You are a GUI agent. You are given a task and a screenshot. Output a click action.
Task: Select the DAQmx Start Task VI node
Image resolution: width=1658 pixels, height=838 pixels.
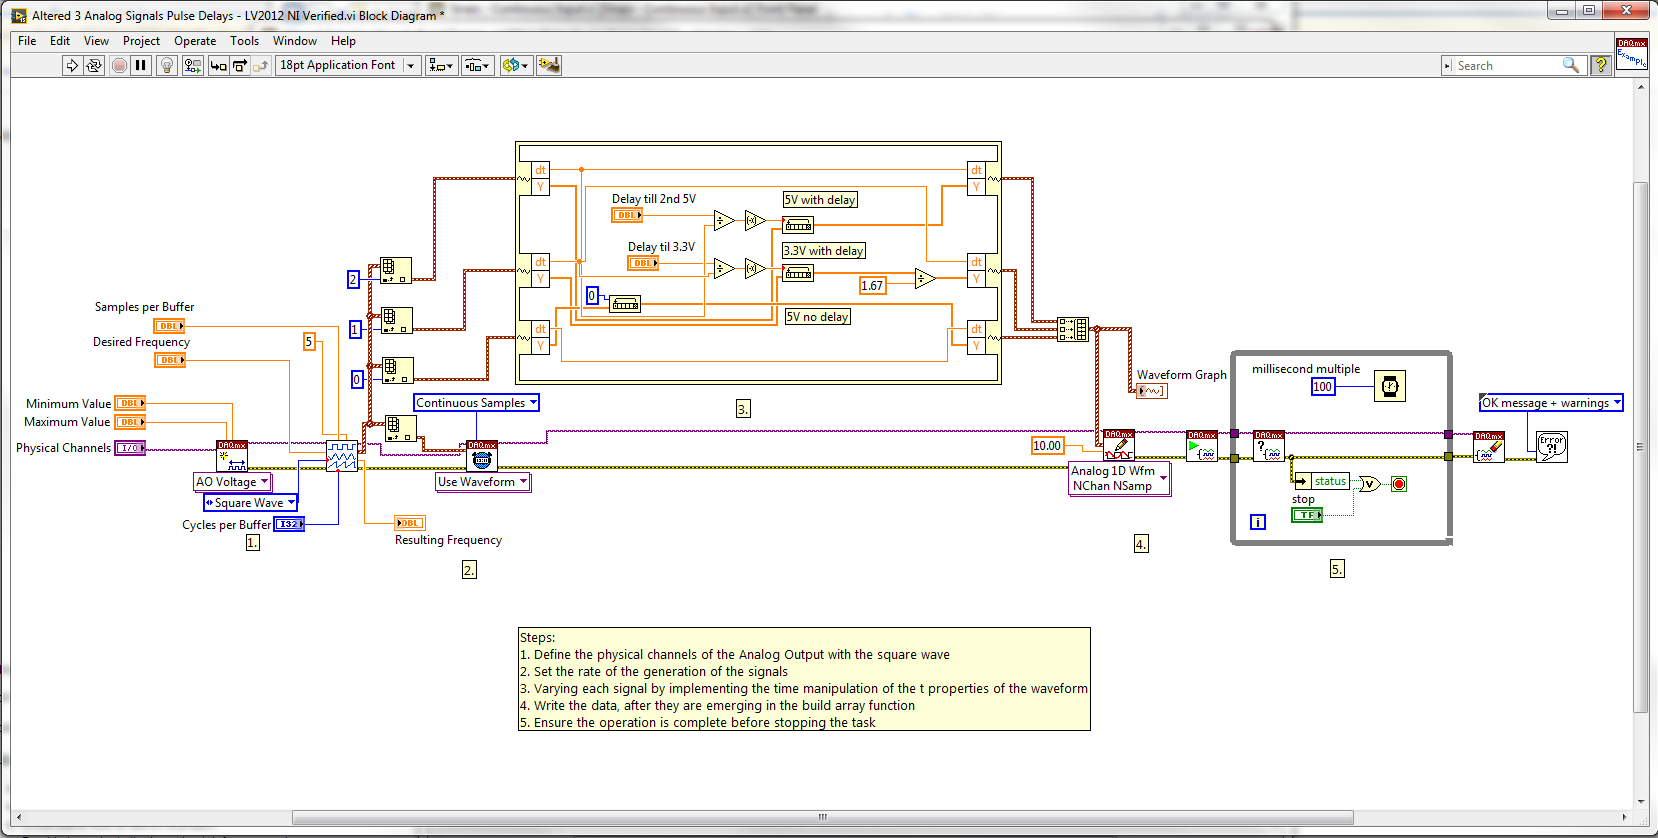coord(1202,447)
